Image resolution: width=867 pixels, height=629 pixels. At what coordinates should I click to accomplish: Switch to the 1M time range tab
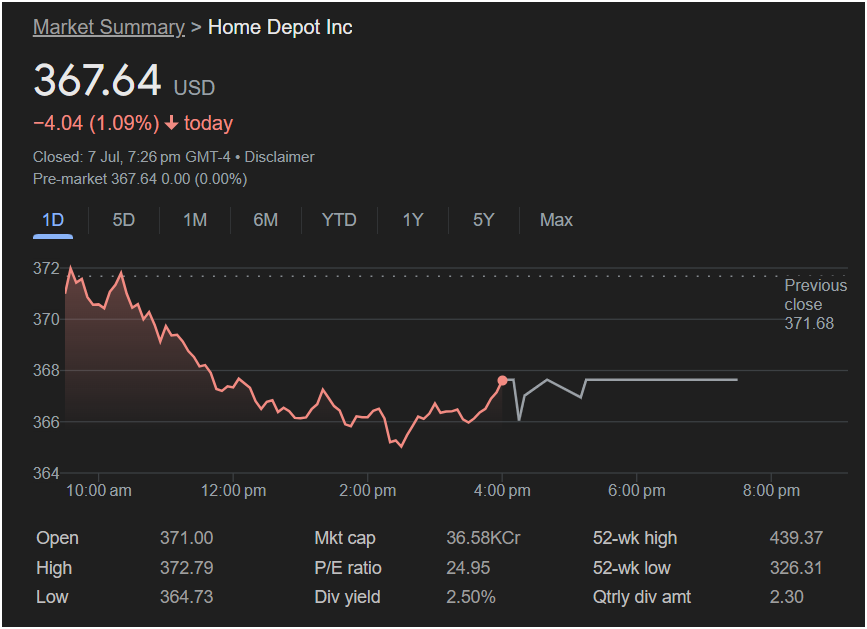pyautogui.click(x=195, y=220)
